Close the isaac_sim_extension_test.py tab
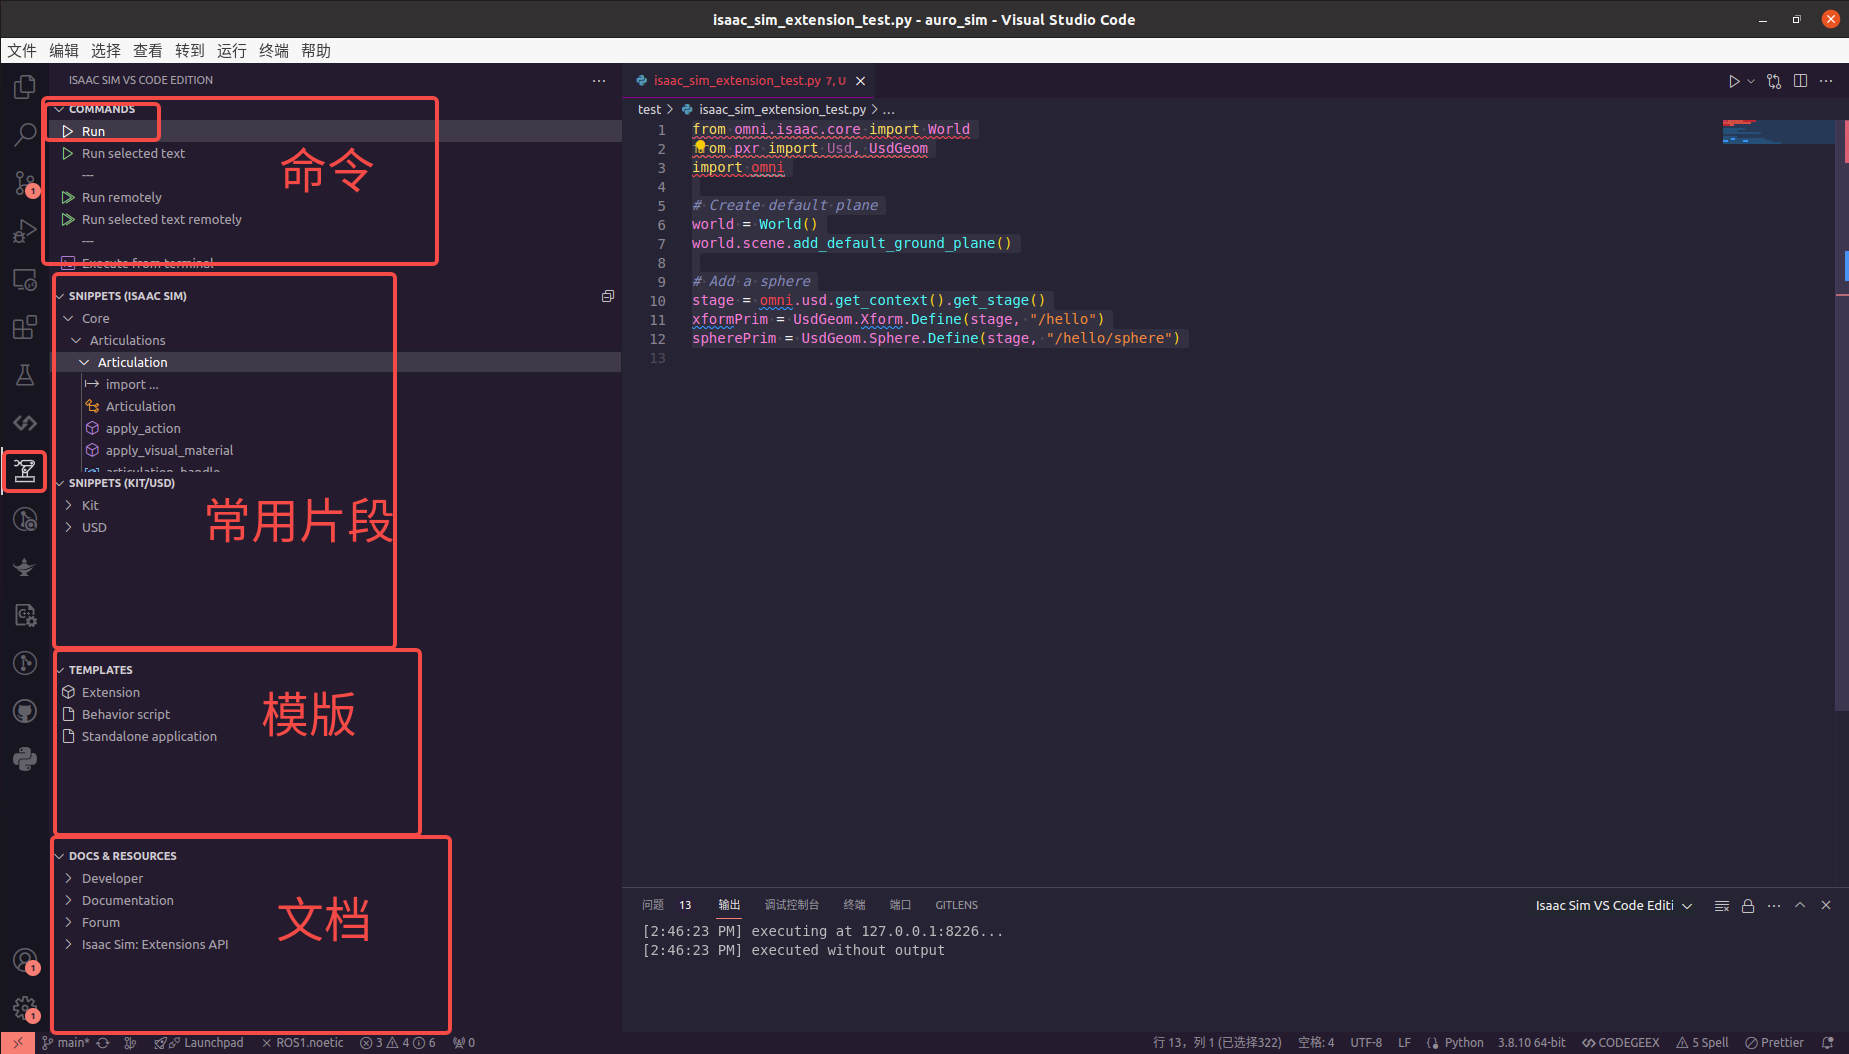Viewport: 1849px width, 1054px height. click(x=860, y=81)
